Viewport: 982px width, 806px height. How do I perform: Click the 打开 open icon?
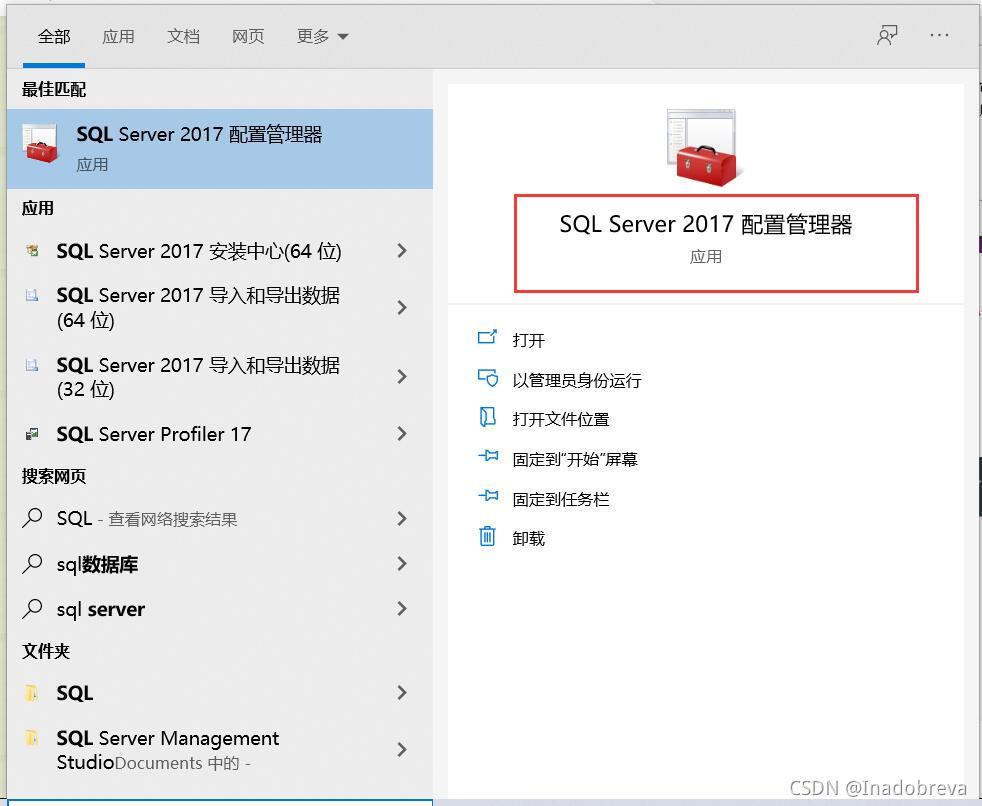(487, 338)
